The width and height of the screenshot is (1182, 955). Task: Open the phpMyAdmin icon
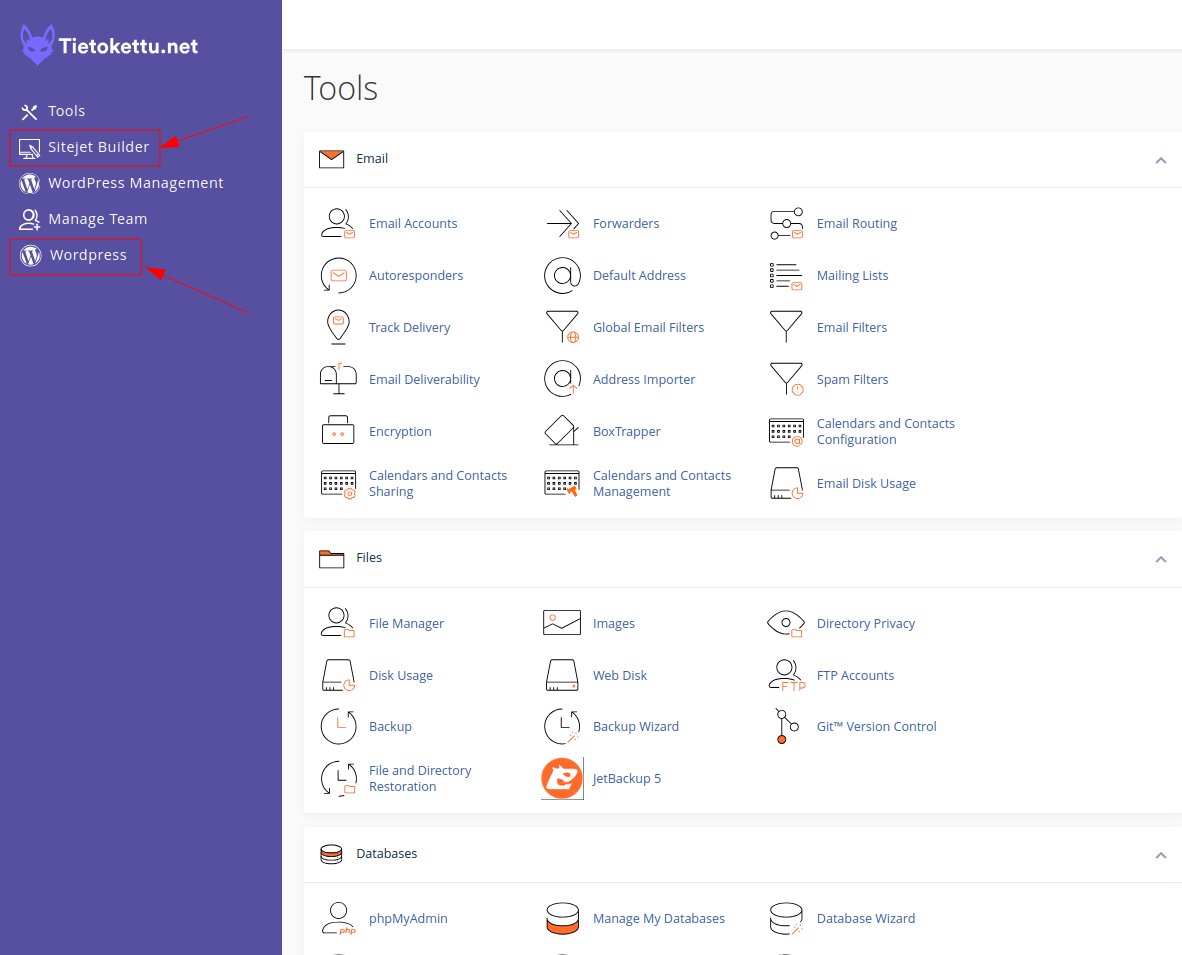[x=338, y=919]
